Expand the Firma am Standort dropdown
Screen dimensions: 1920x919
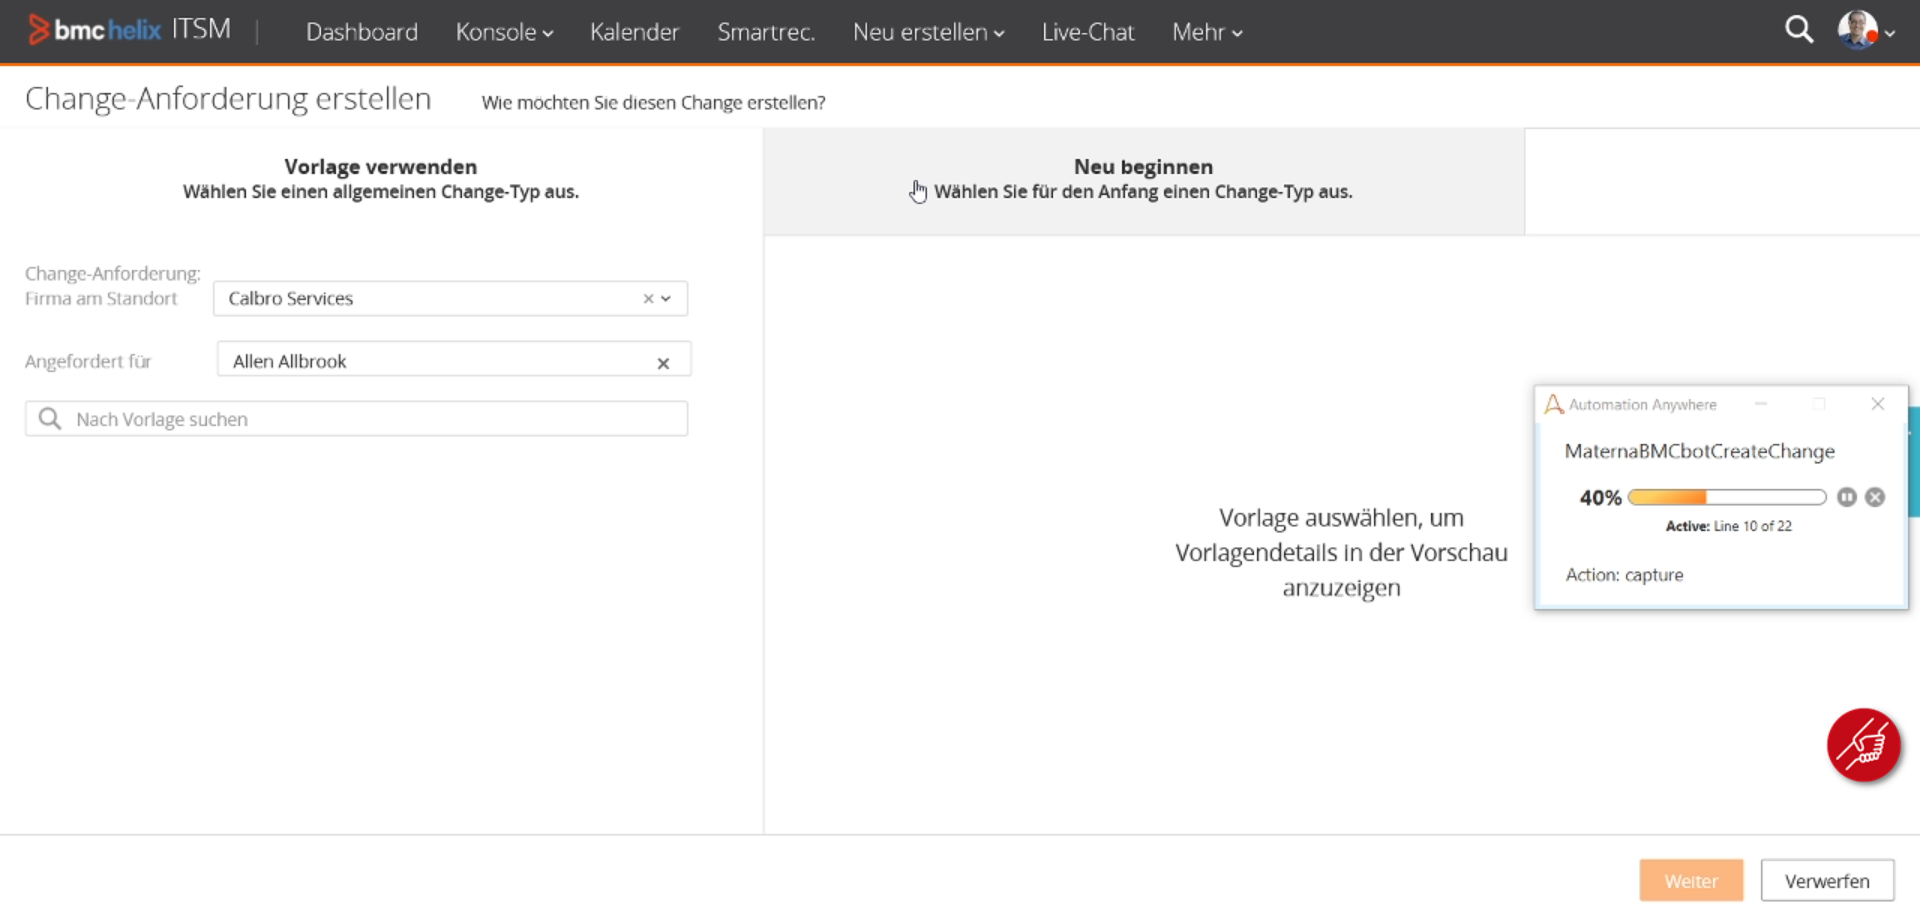tap(667, 299)
